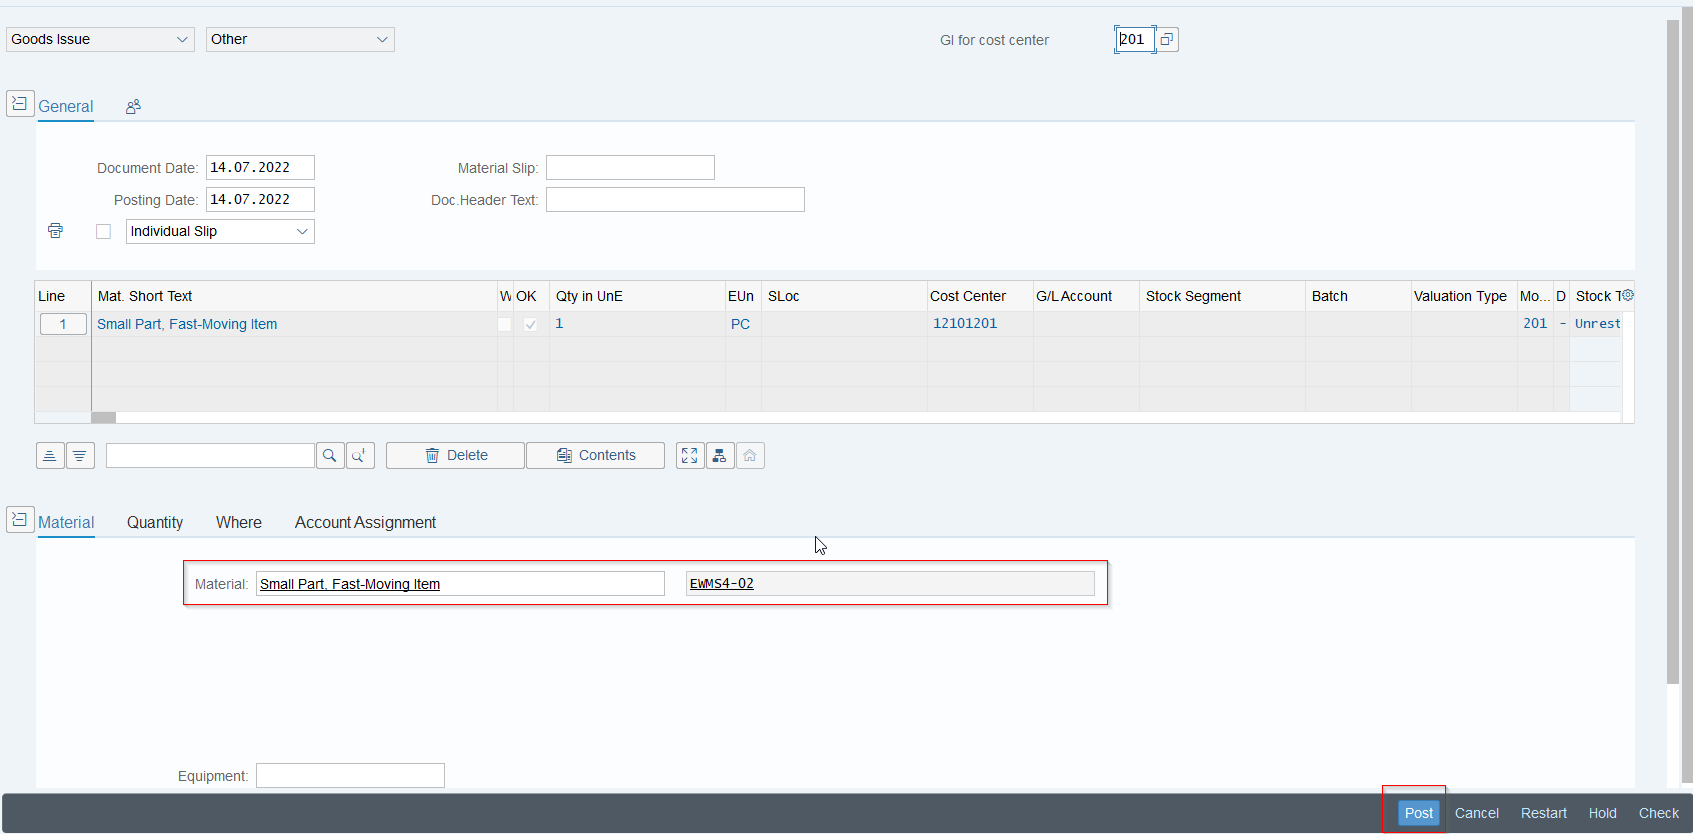Click the Delete button
Image resolution: width=1693 pixels, height=834 pixels.
(x=455, y=456)
